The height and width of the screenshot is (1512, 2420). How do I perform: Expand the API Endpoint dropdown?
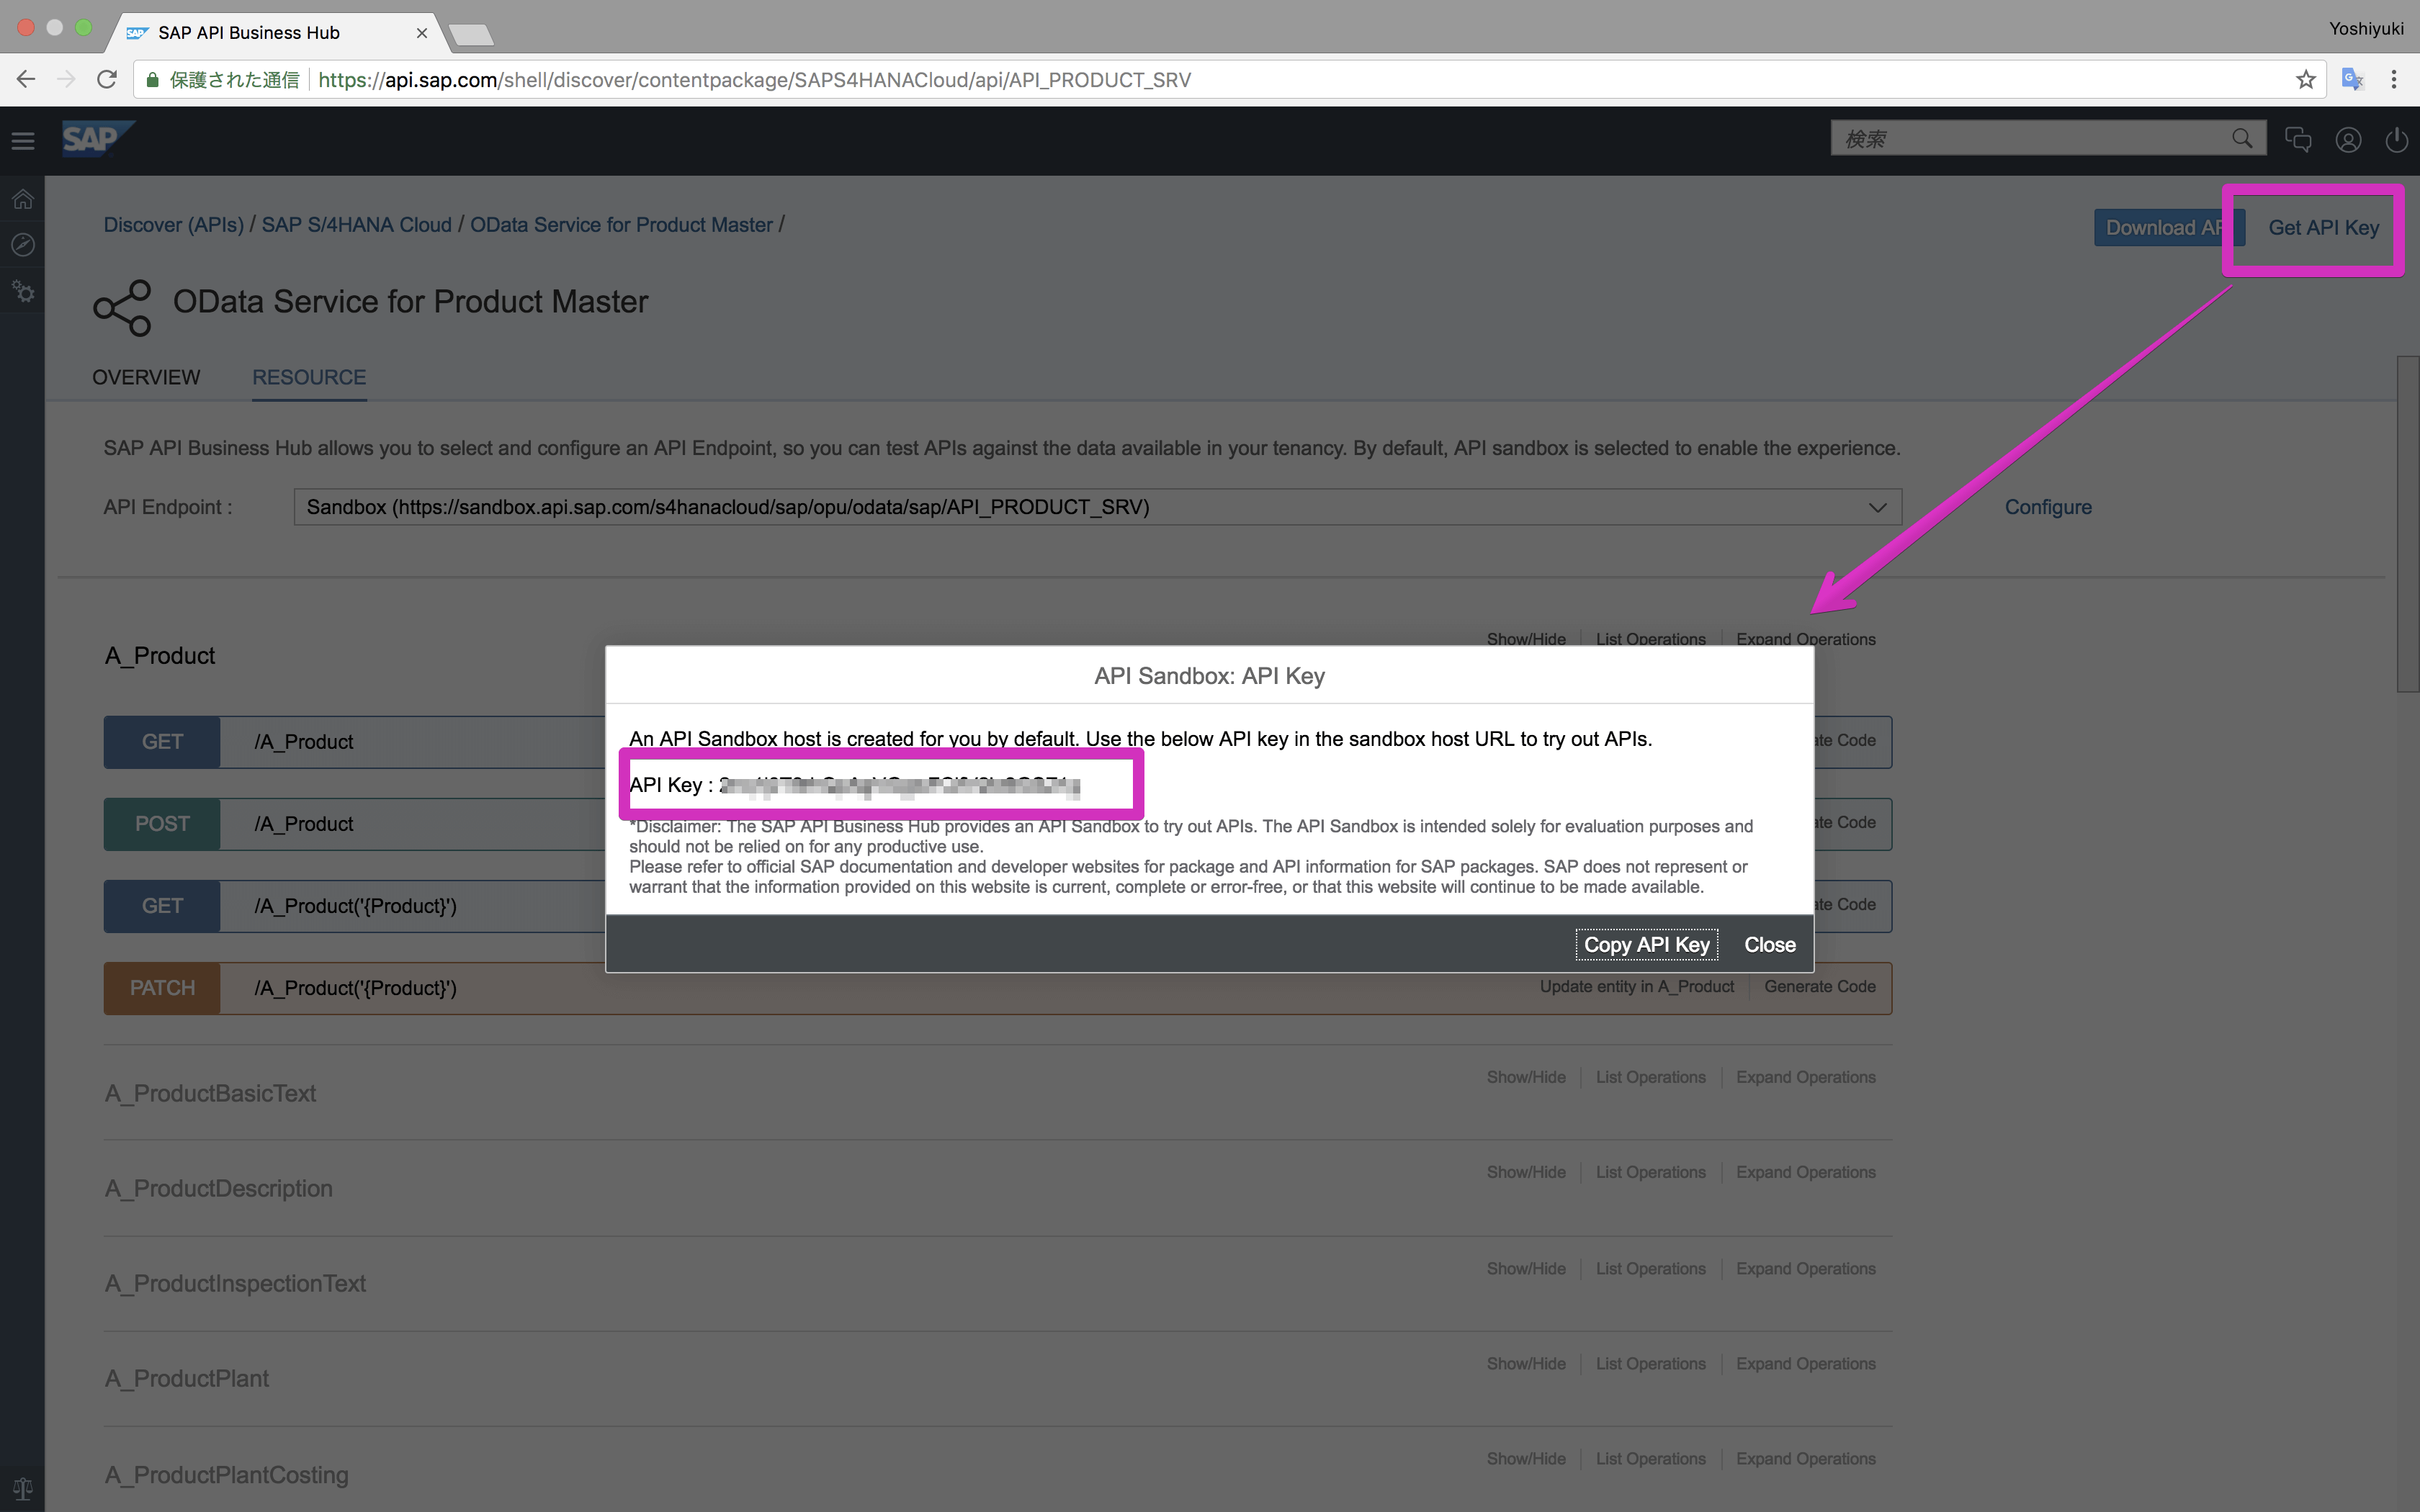click(x=1877, y=507)
